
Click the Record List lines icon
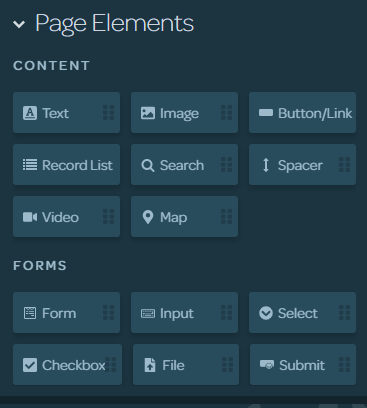[30, 165]
